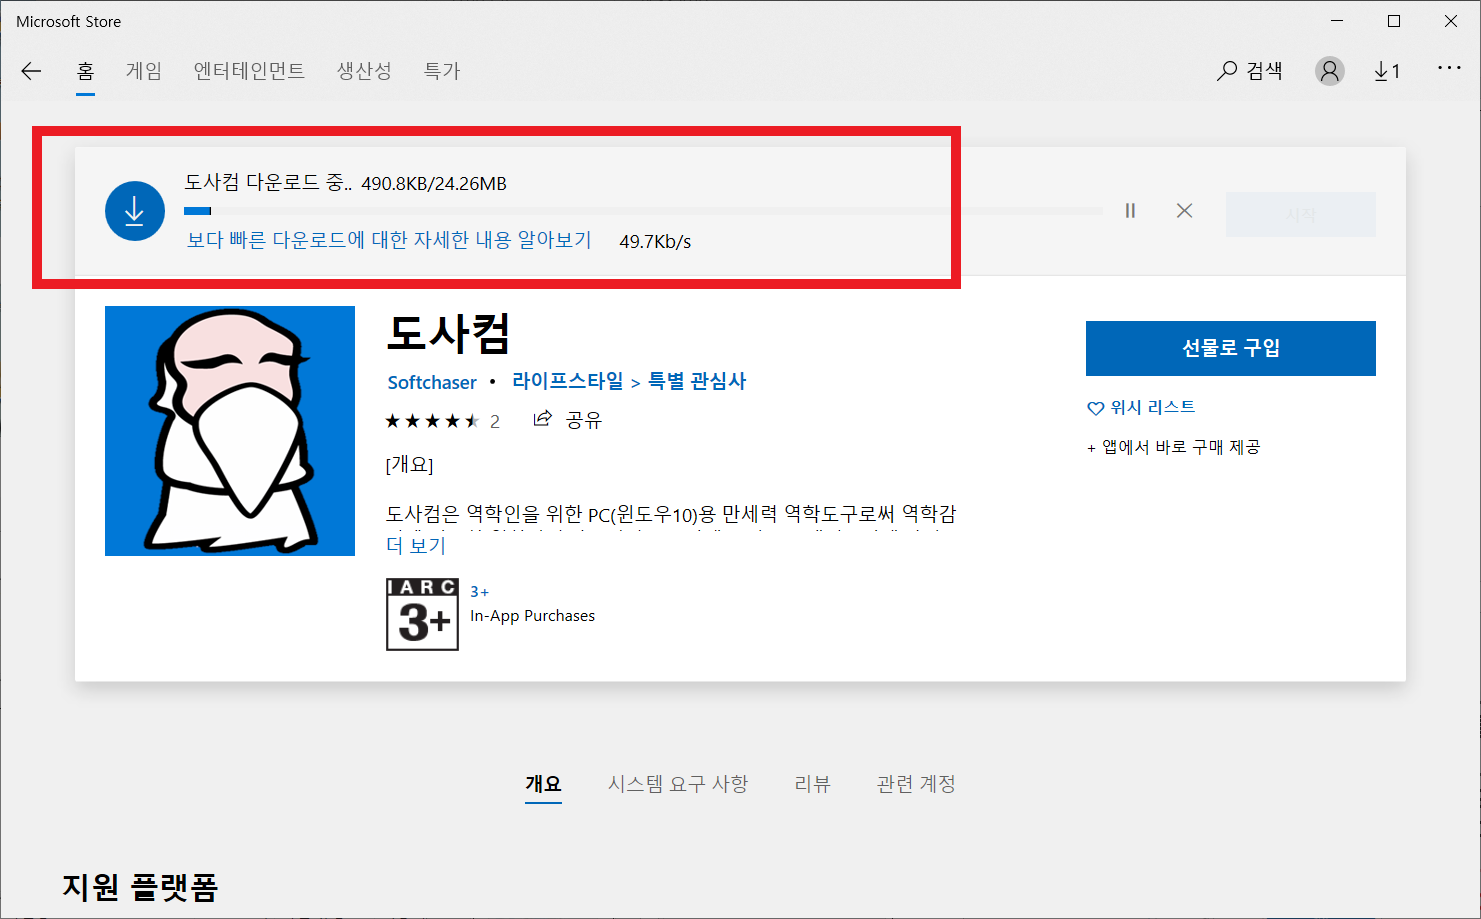Open the faster download info link
This screenshot has width=1481, height=919.
[x=389, y=240]
